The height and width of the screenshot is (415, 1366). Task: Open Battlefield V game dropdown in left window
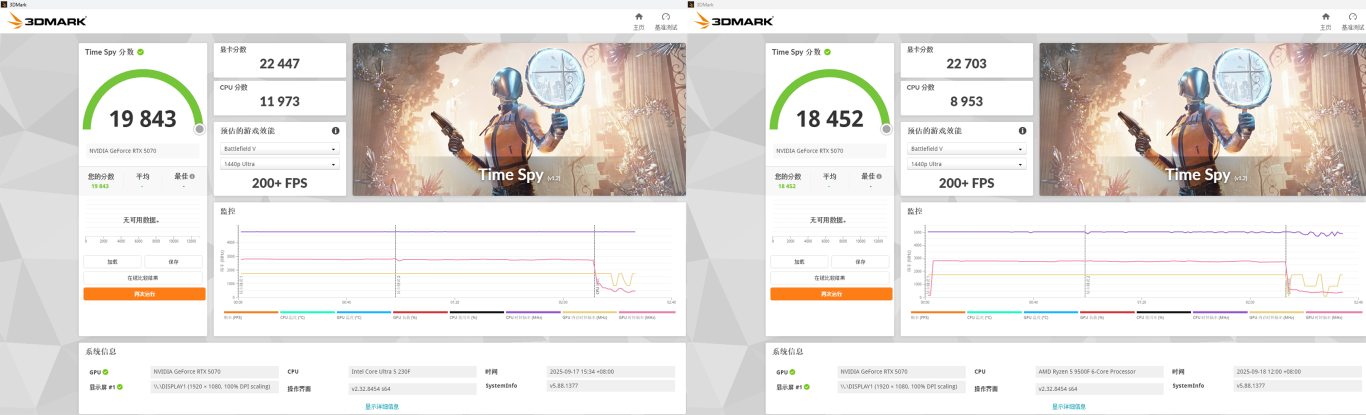pyautogui.click(x=280, y=148)
